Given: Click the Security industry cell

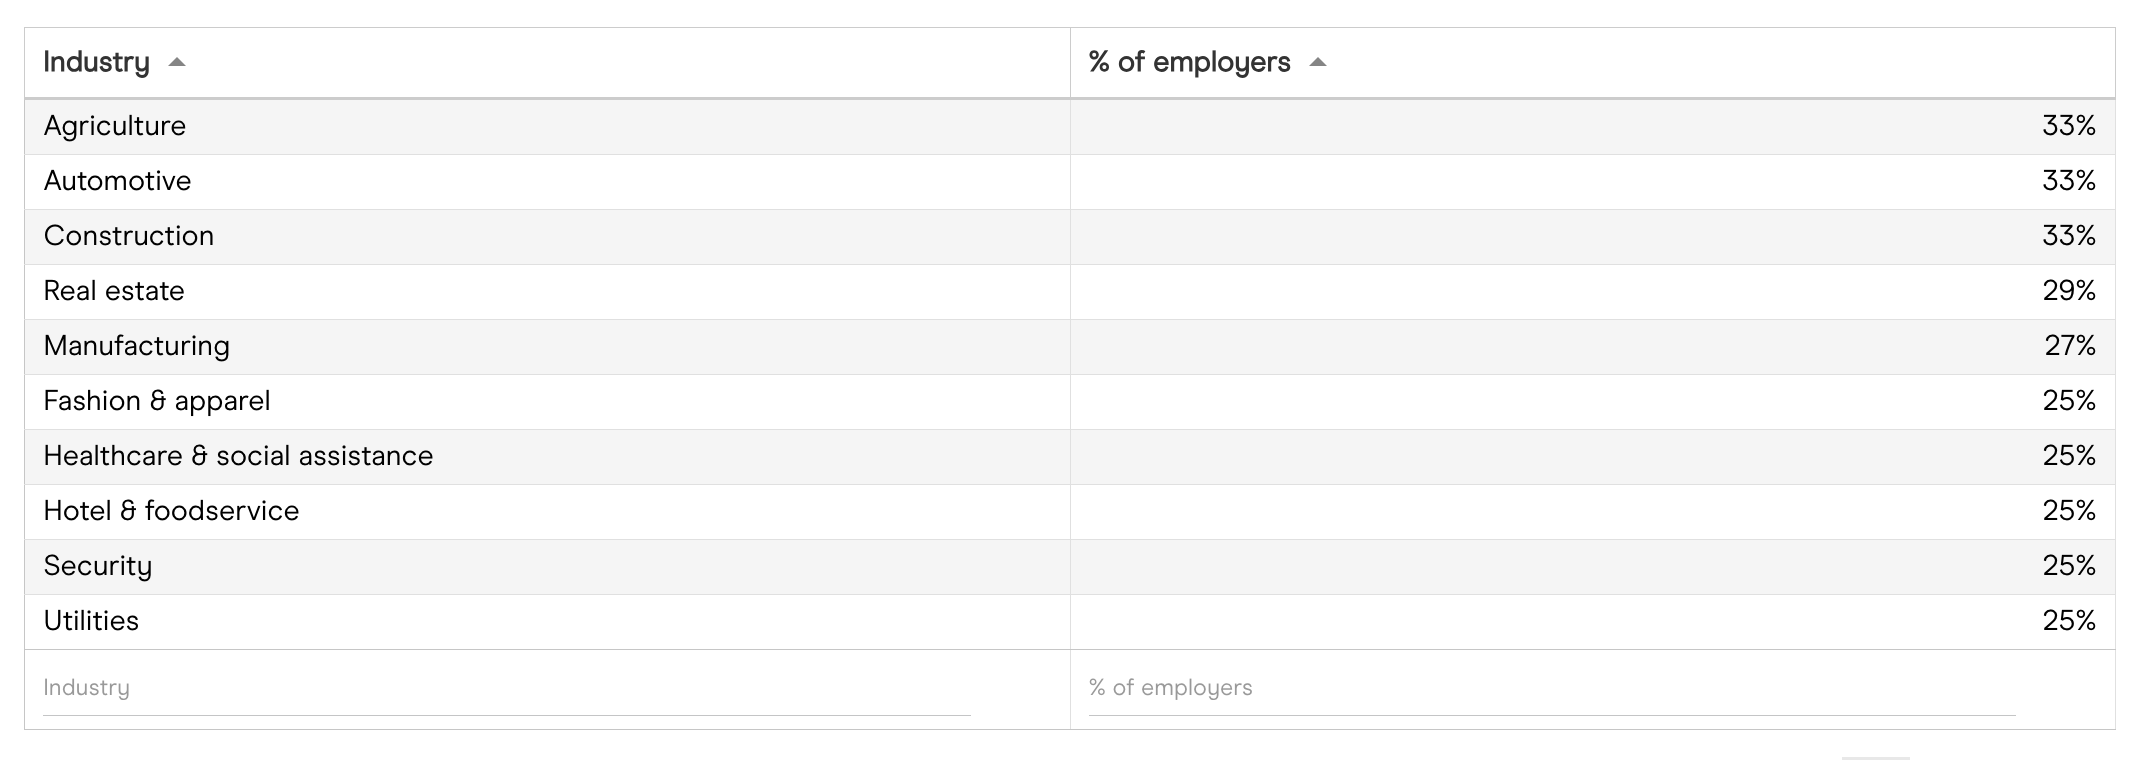Looking at the screenshot, I should (x=98, y=566).
